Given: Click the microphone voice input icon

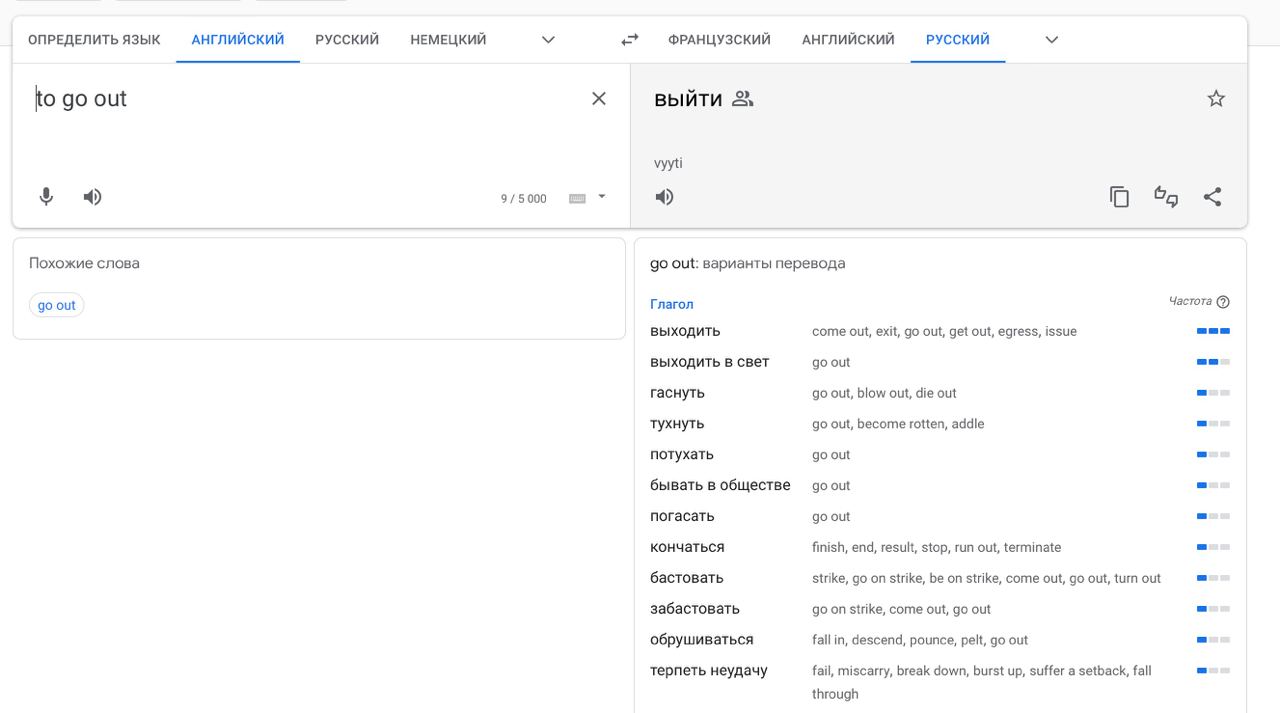Looking at the screenshot, I should 46,197.
